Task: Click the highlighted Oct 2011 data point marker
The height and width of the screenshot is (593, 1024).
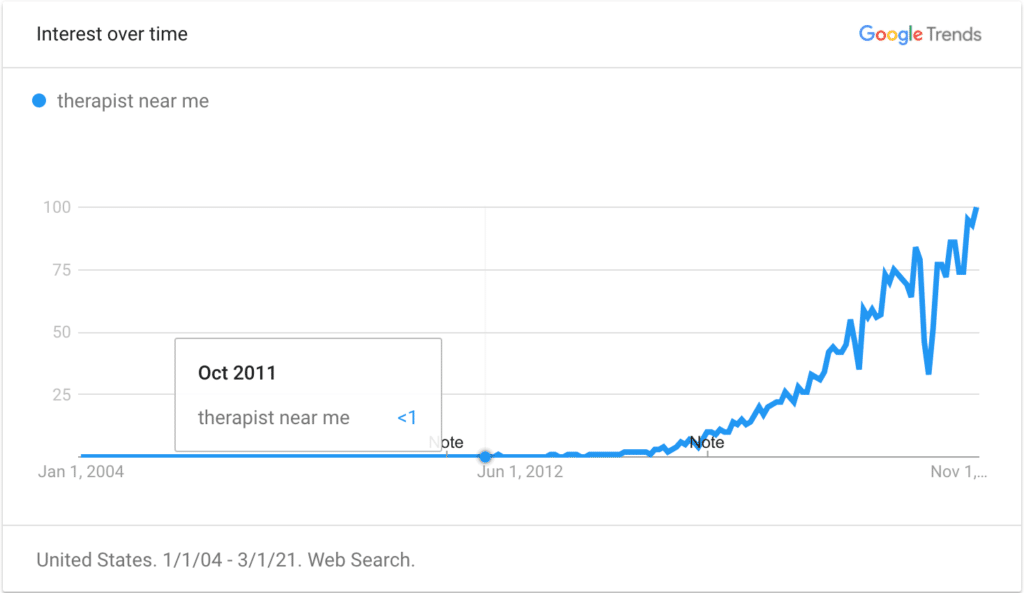Action: (485, 456)
